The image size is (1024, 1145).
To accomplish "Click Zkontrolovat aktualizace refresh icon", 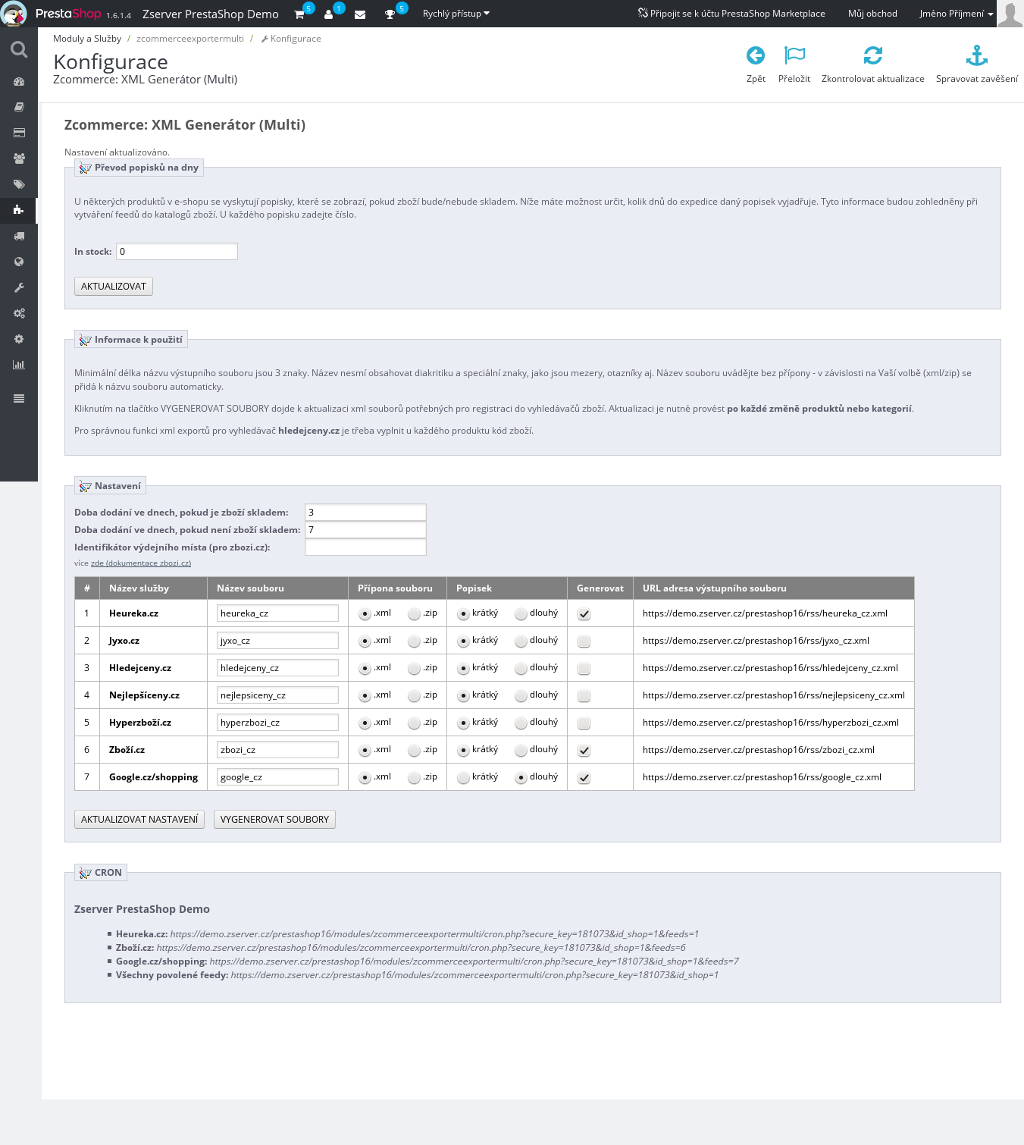I will pyautogui.click(x=873, y=55).
